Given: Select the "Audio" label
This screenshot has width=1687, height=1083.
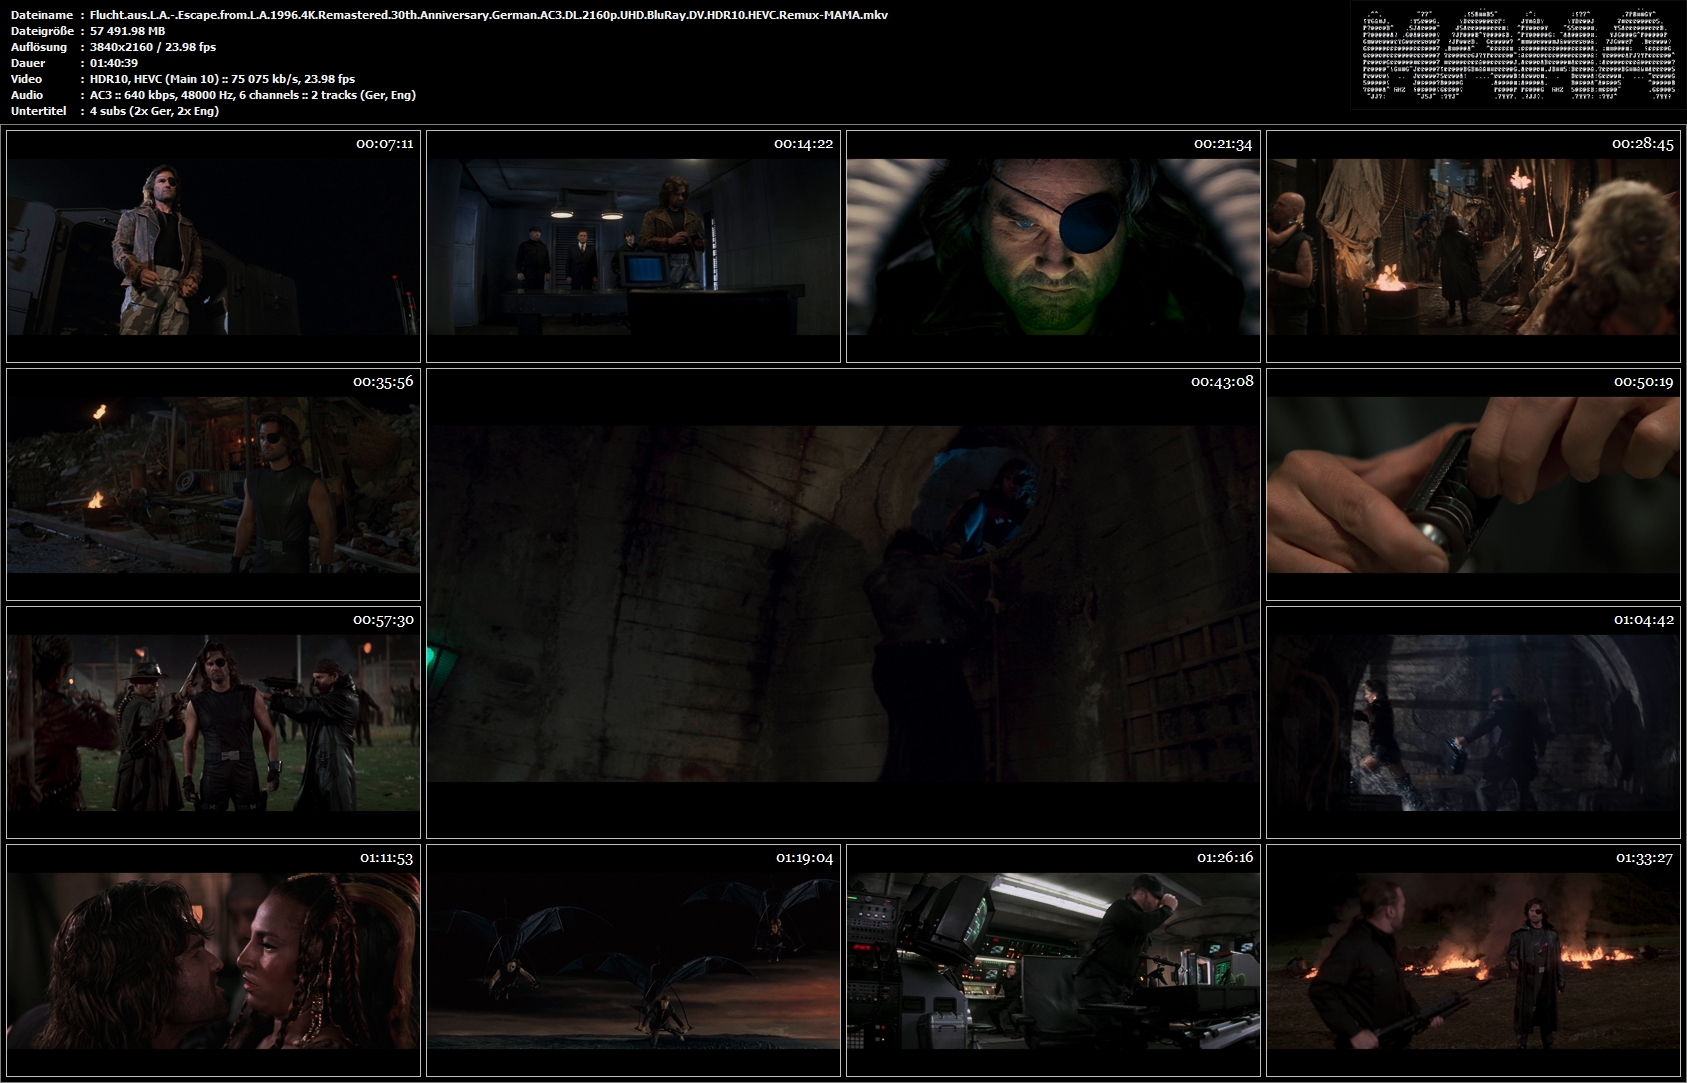Looking at the screenshot, I should 27,95.
